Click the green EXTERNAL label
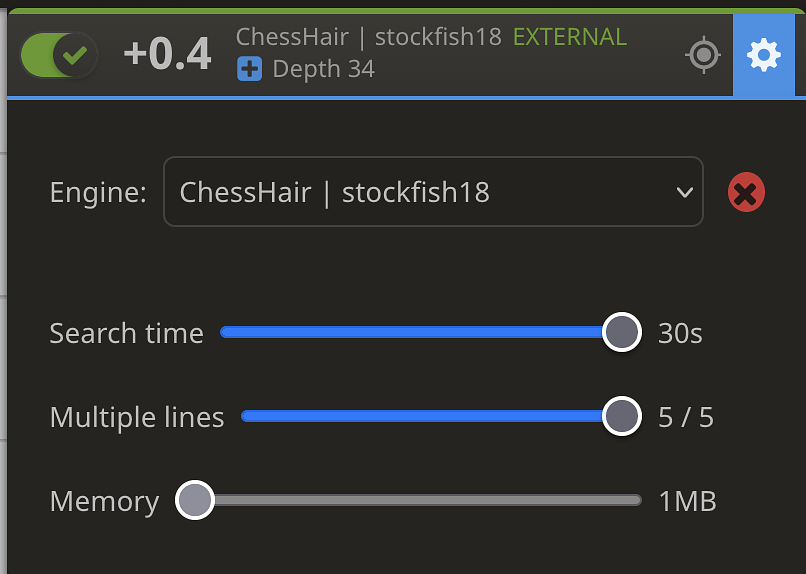 click(x=570, y=38)
